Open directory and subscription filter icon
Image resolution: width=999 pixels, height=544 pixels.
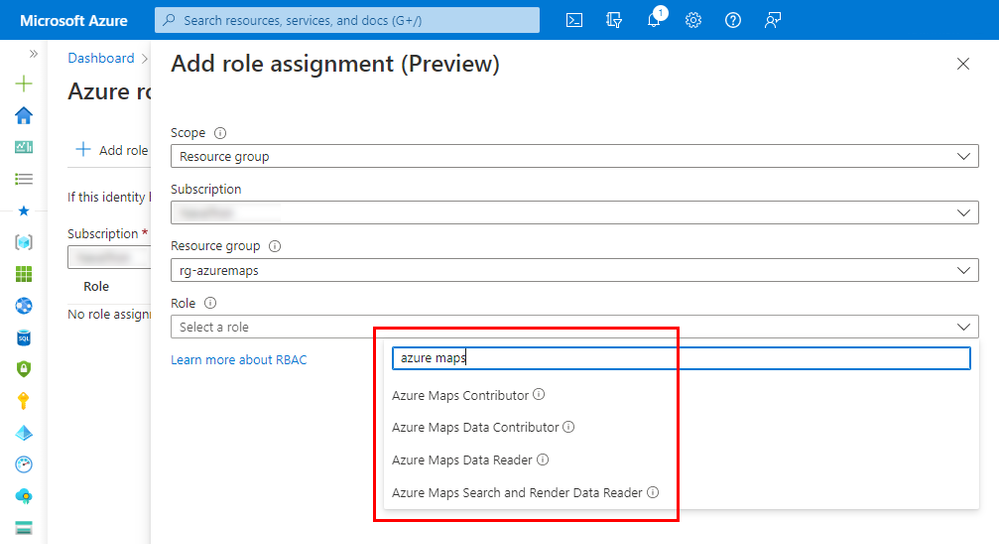tap(614, 20)
